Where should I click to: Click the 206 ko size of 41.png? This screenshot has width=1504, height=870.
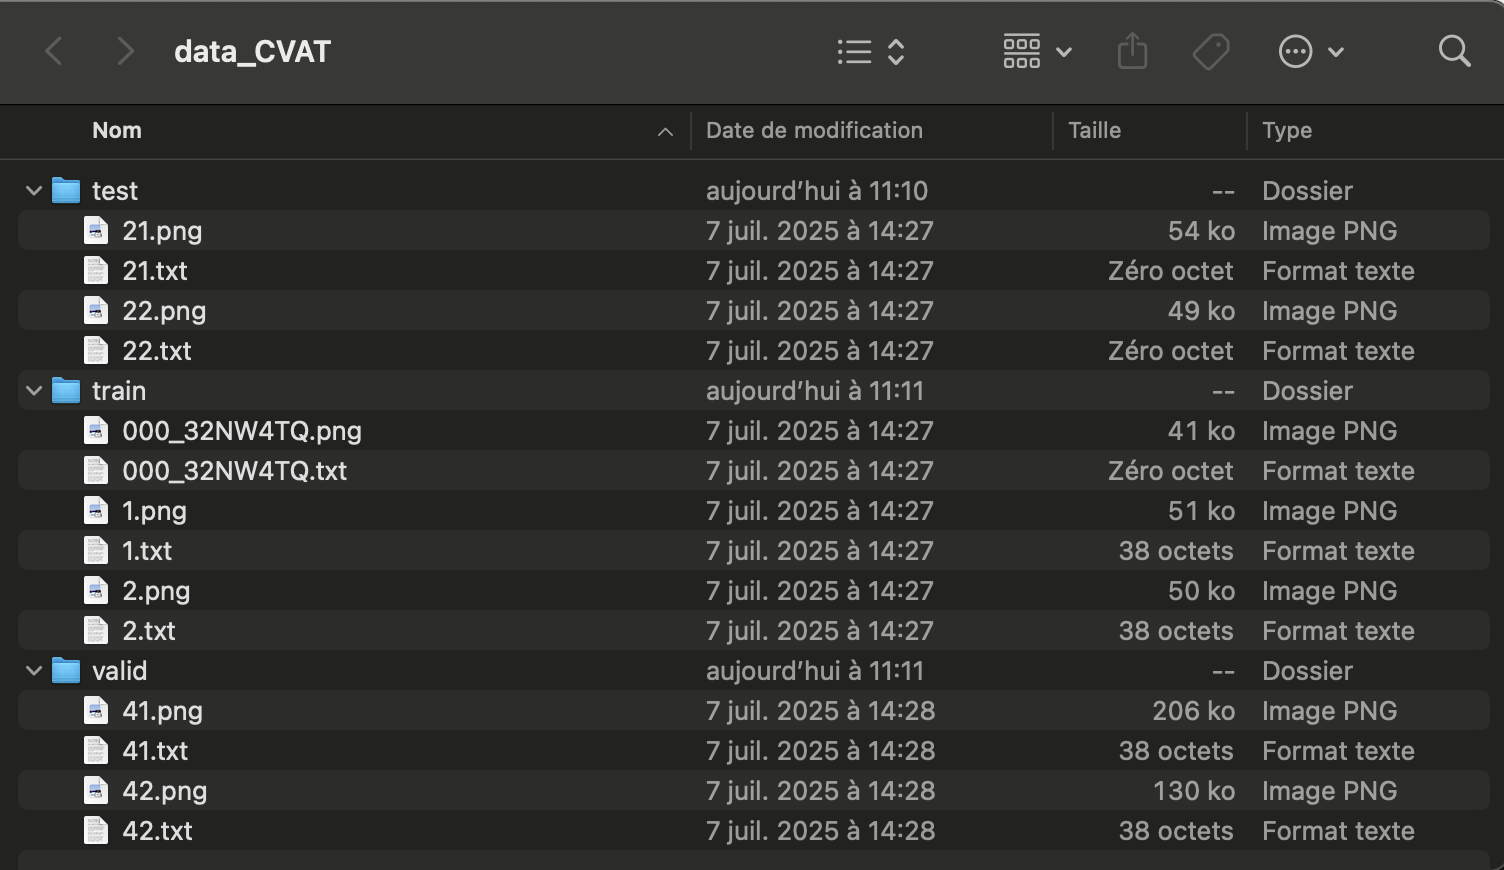coord(1193,711)
